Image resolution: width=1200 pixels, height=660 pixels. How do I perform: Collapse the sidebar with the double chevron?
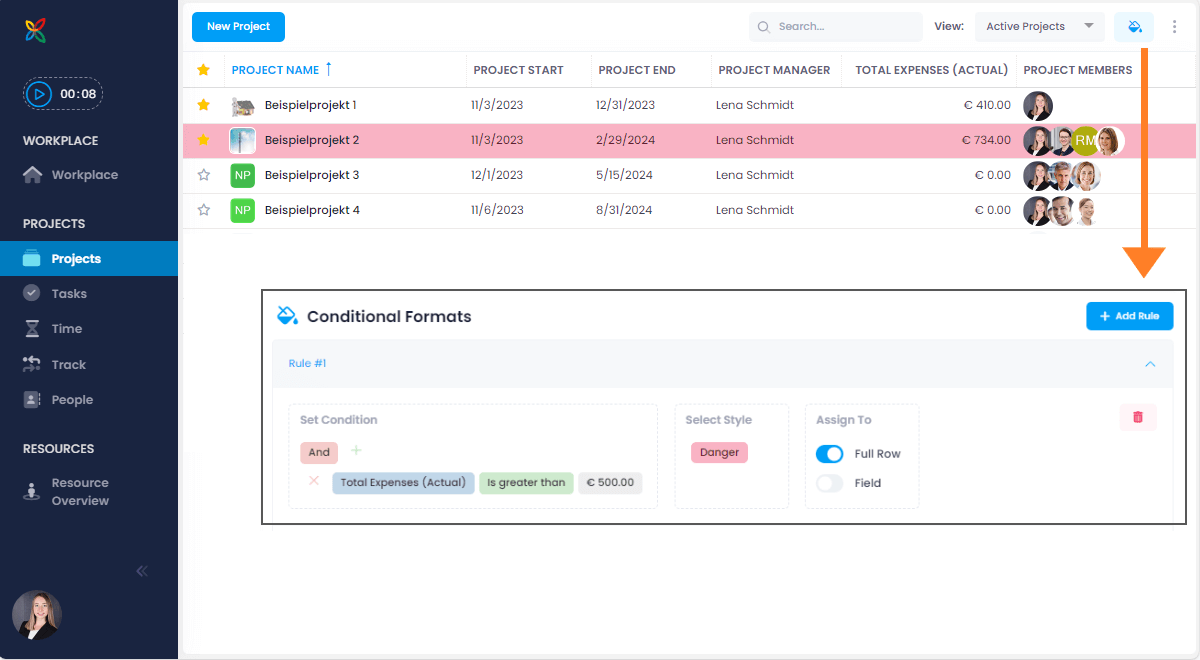tap(142, 571)
